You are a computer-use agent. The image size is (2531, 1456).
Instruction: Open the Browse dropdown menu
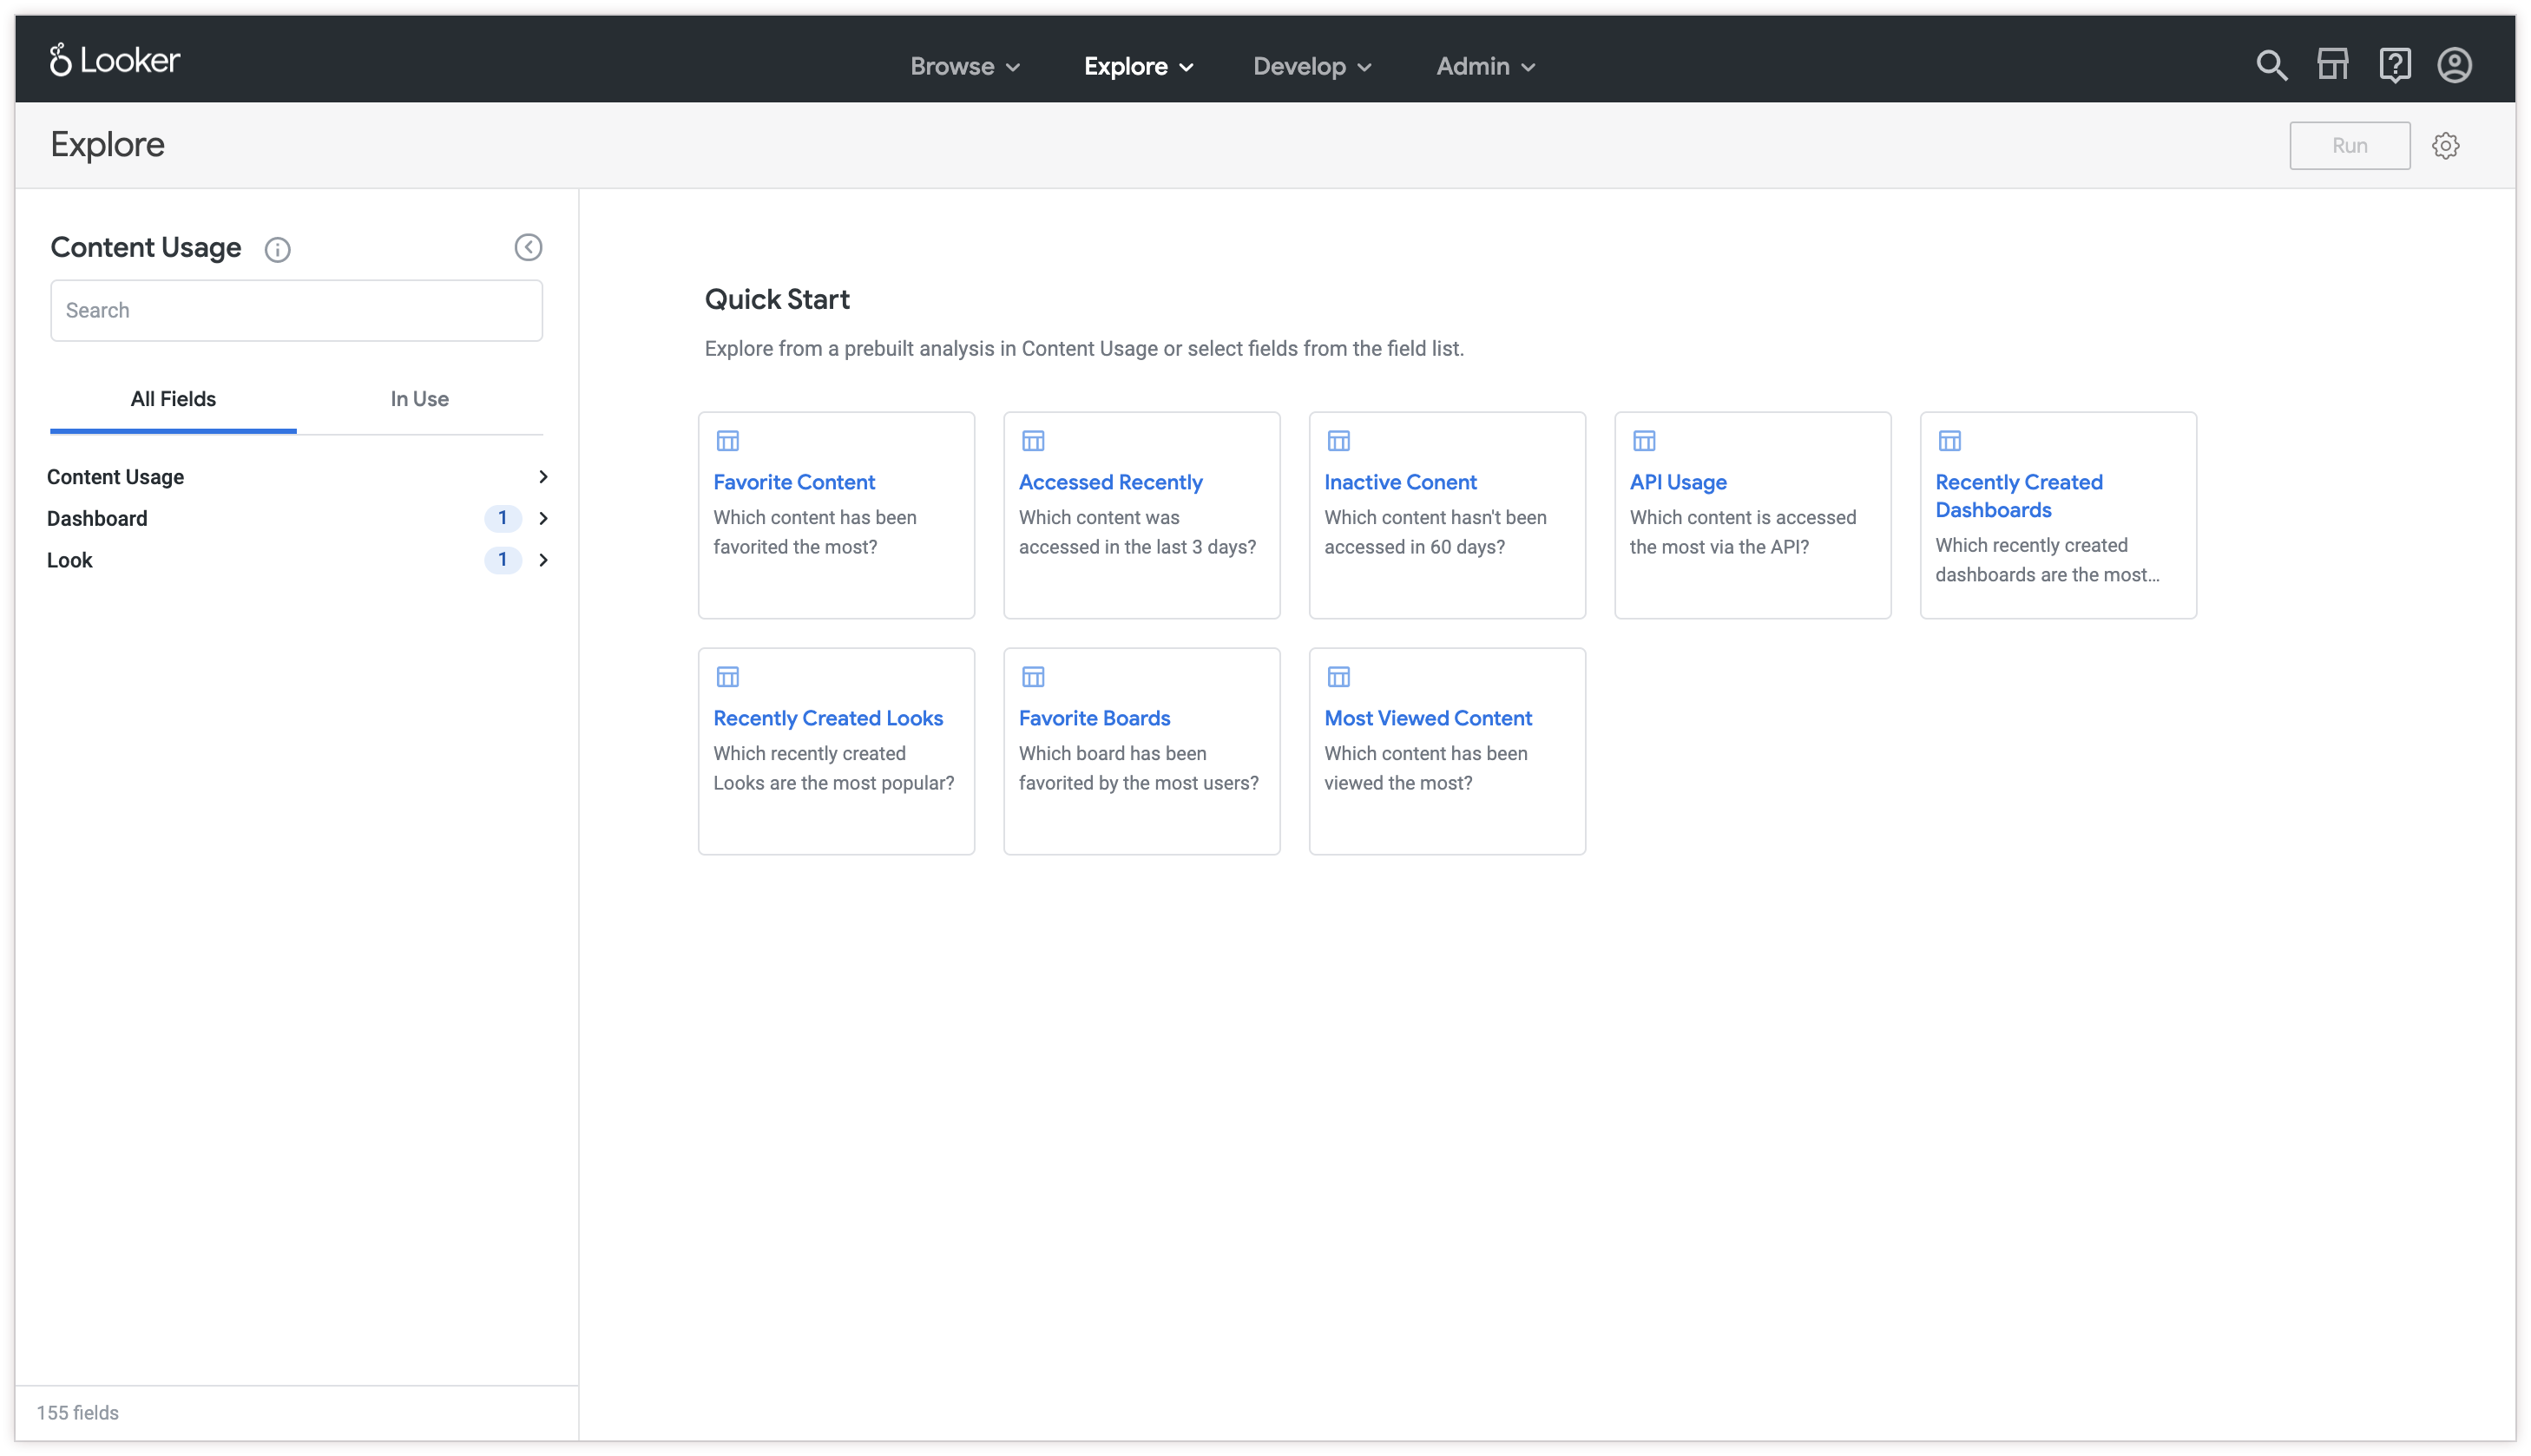pos(964,67)
